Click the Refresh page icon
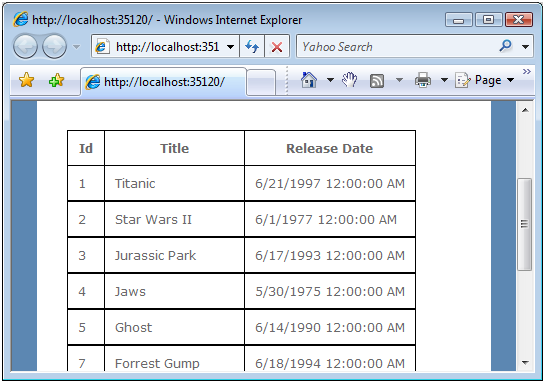 (x=252, y=47)
